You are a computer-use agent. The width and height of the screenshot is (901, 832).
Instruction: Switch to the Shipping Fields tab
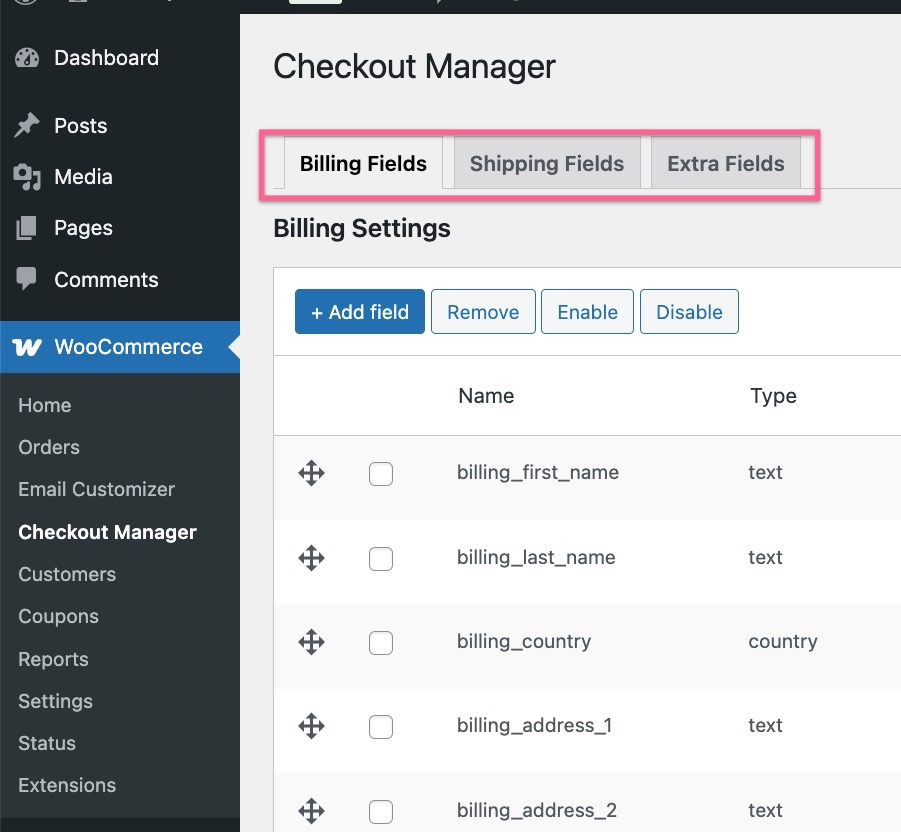pos(546,163)
